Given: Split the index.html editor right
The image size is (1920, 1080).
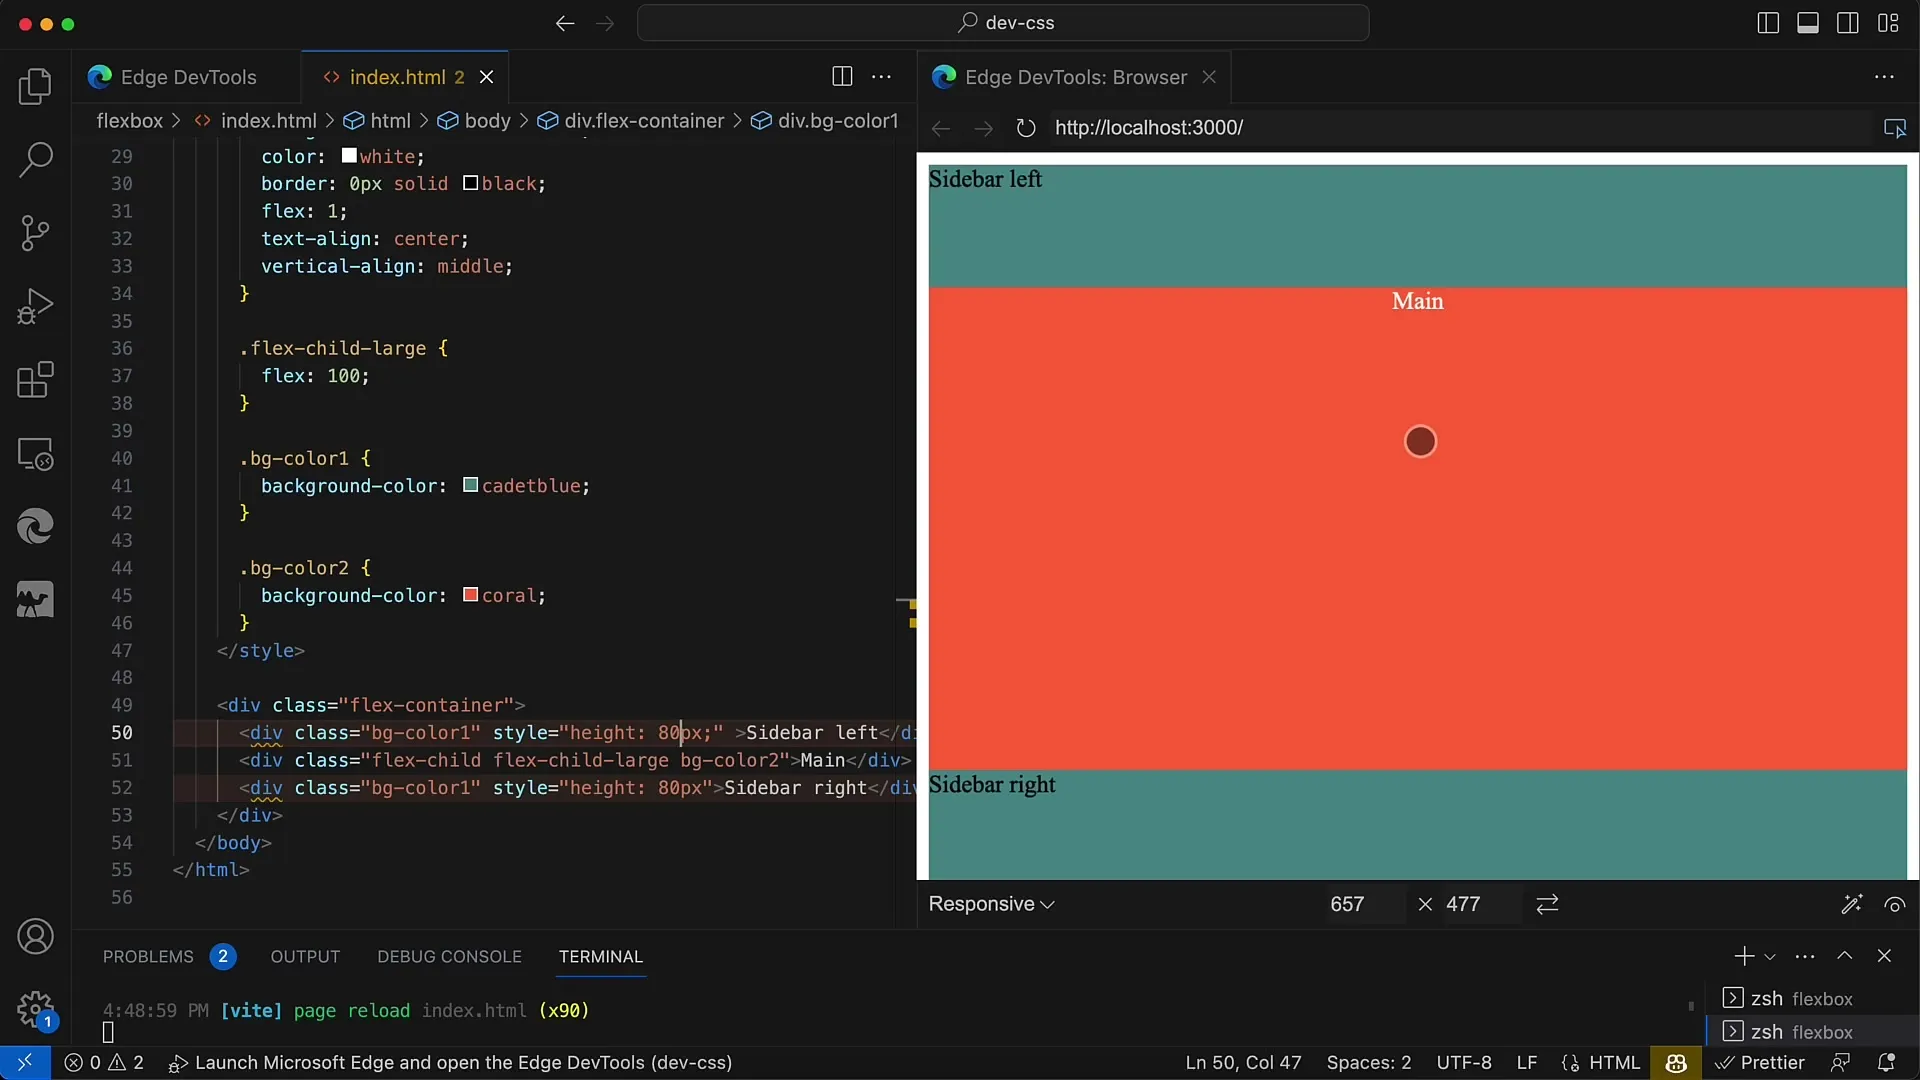Looking at the screenshot, I should coord(842,77).
